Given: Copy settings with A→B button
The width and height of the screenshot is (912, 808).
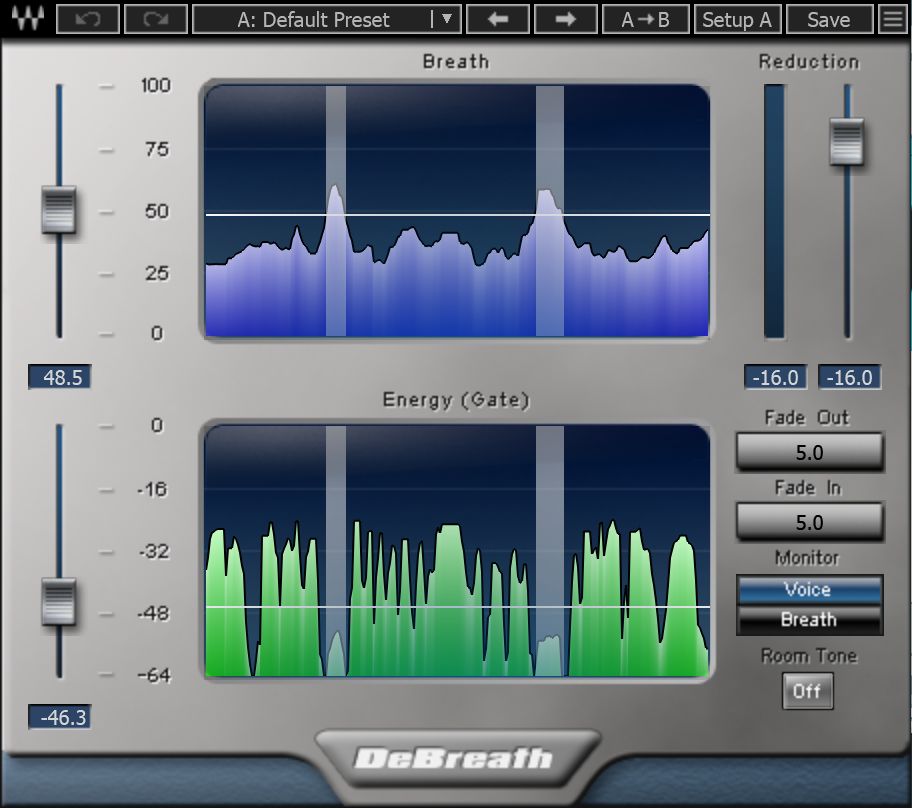Looking at the screenshot, I should coord(645,19).
